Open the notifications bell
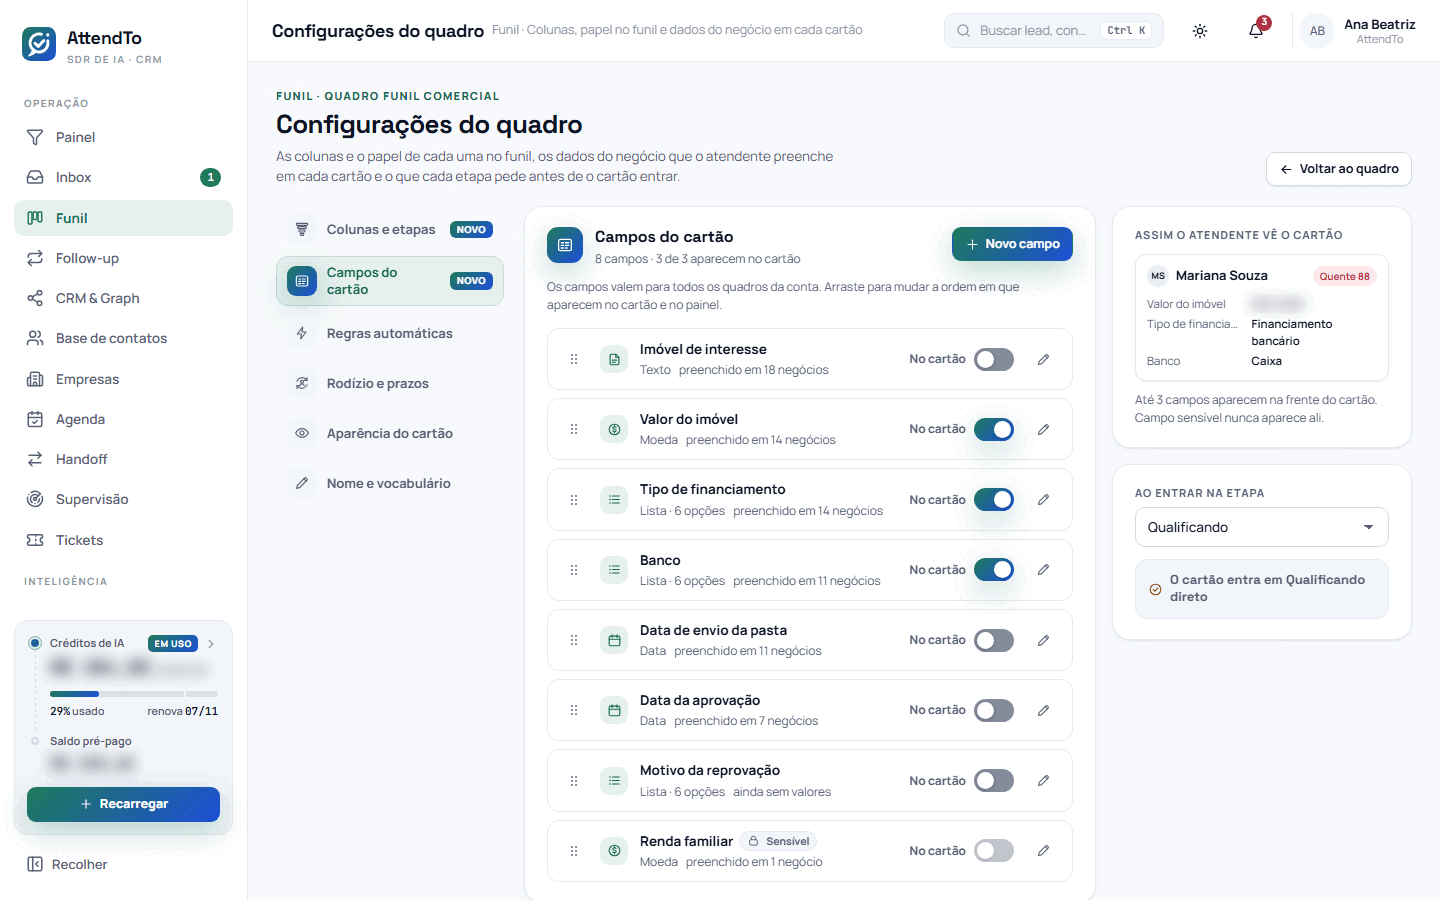 pos(1256,31)
